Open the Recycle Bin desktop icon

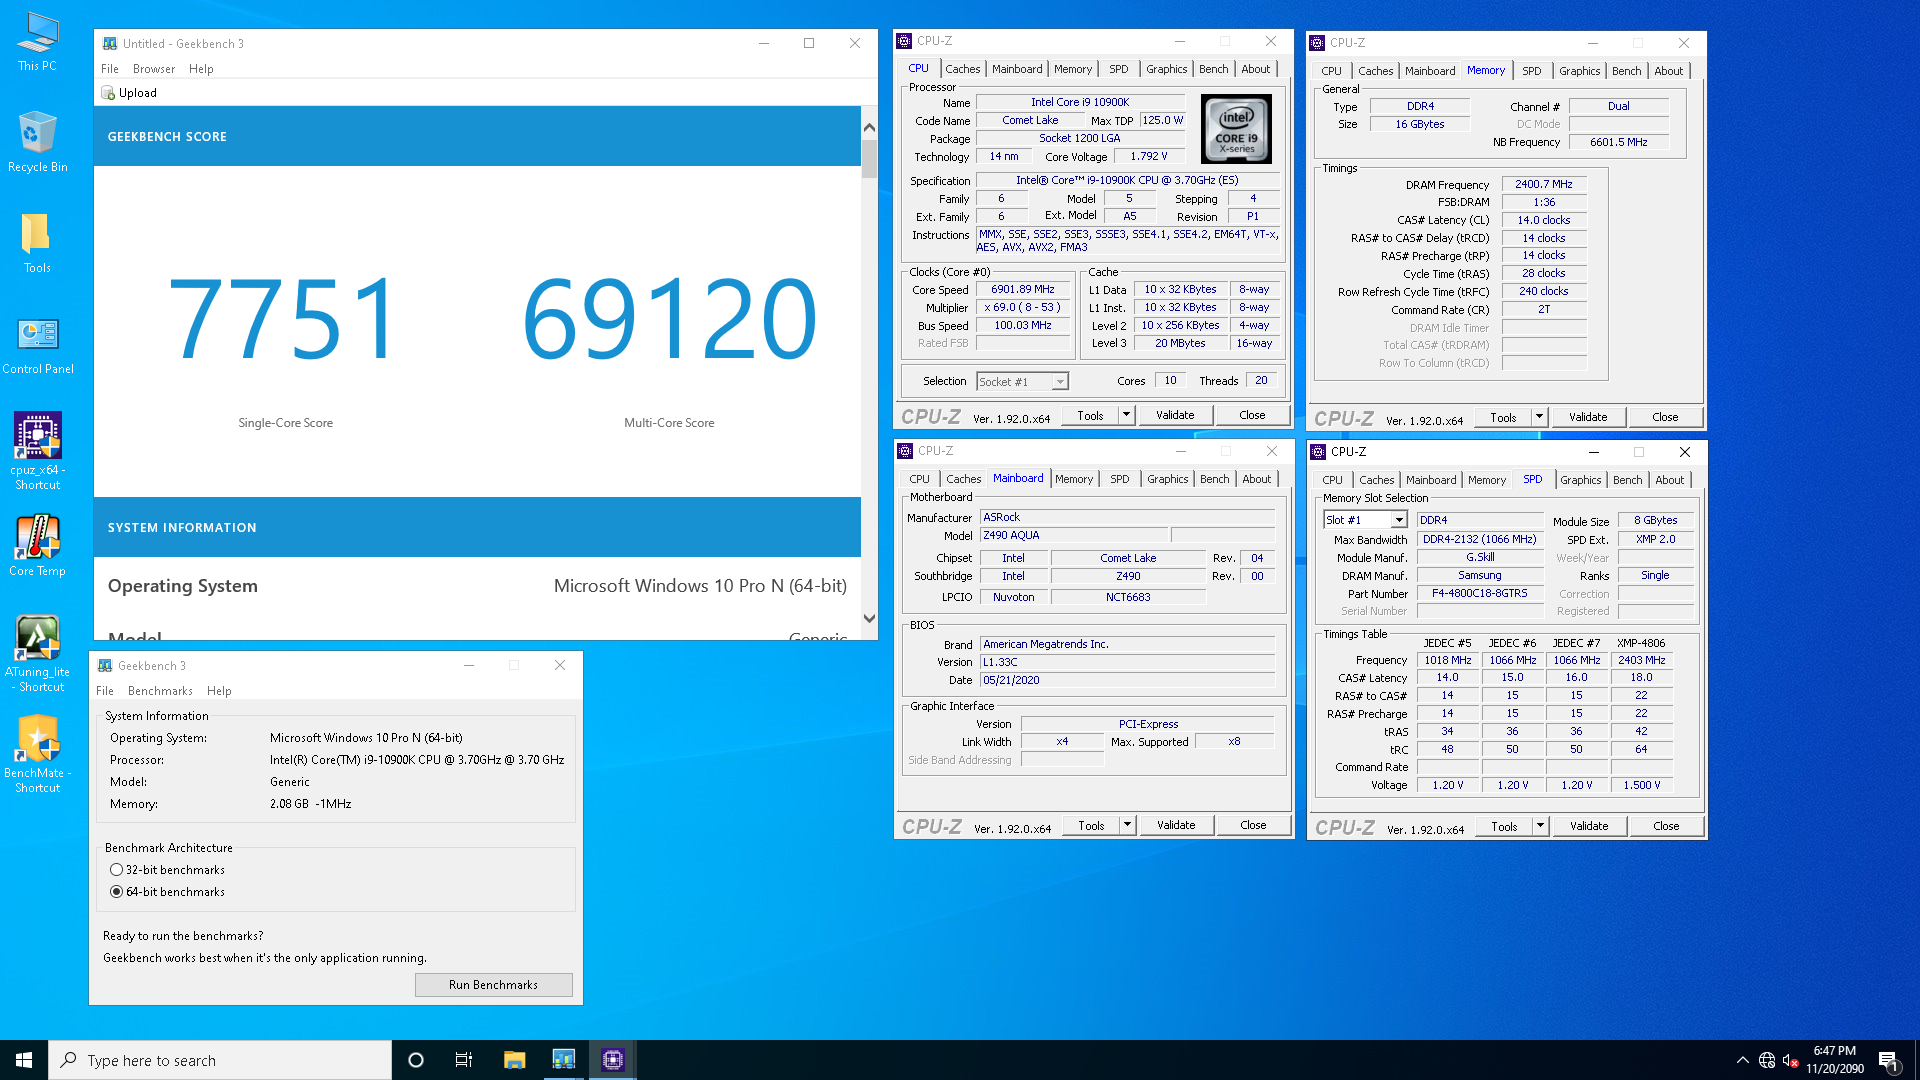pos(37,142)
